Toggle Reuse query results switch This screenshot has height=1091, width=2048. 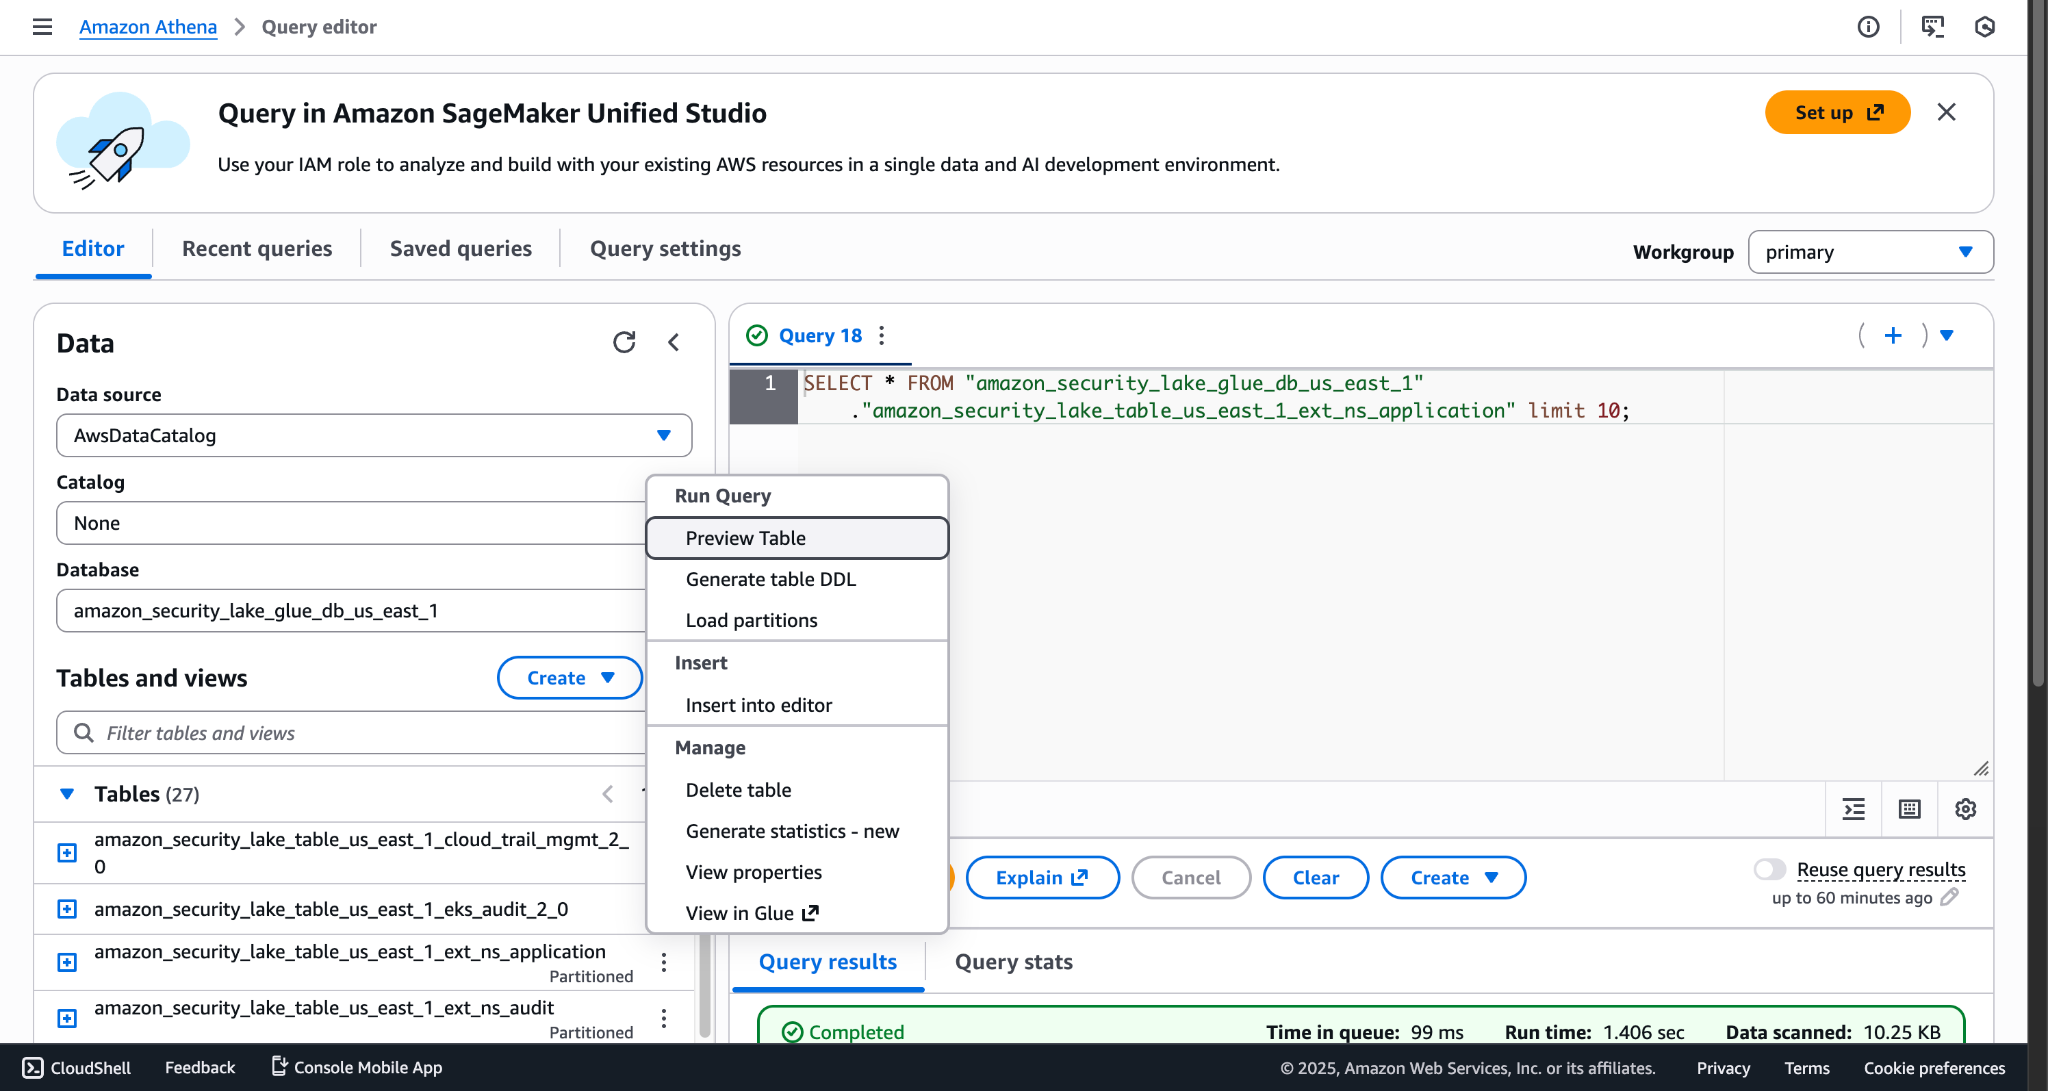[1770, 869]
